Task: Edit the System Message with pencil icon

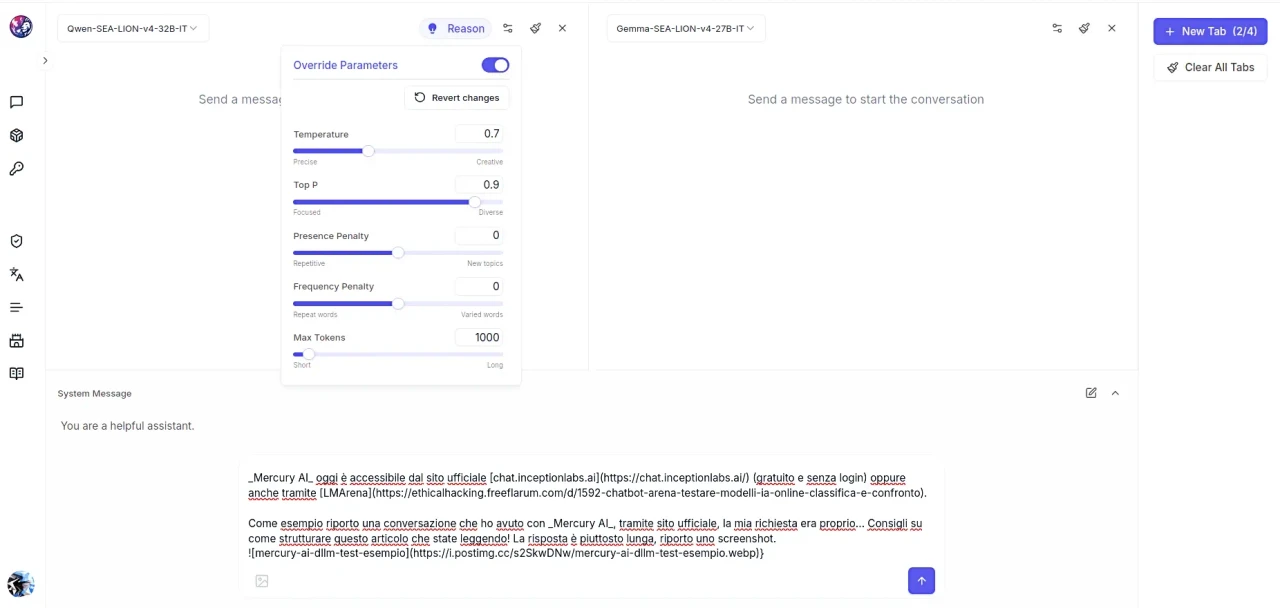Action: click(1091, 393)
